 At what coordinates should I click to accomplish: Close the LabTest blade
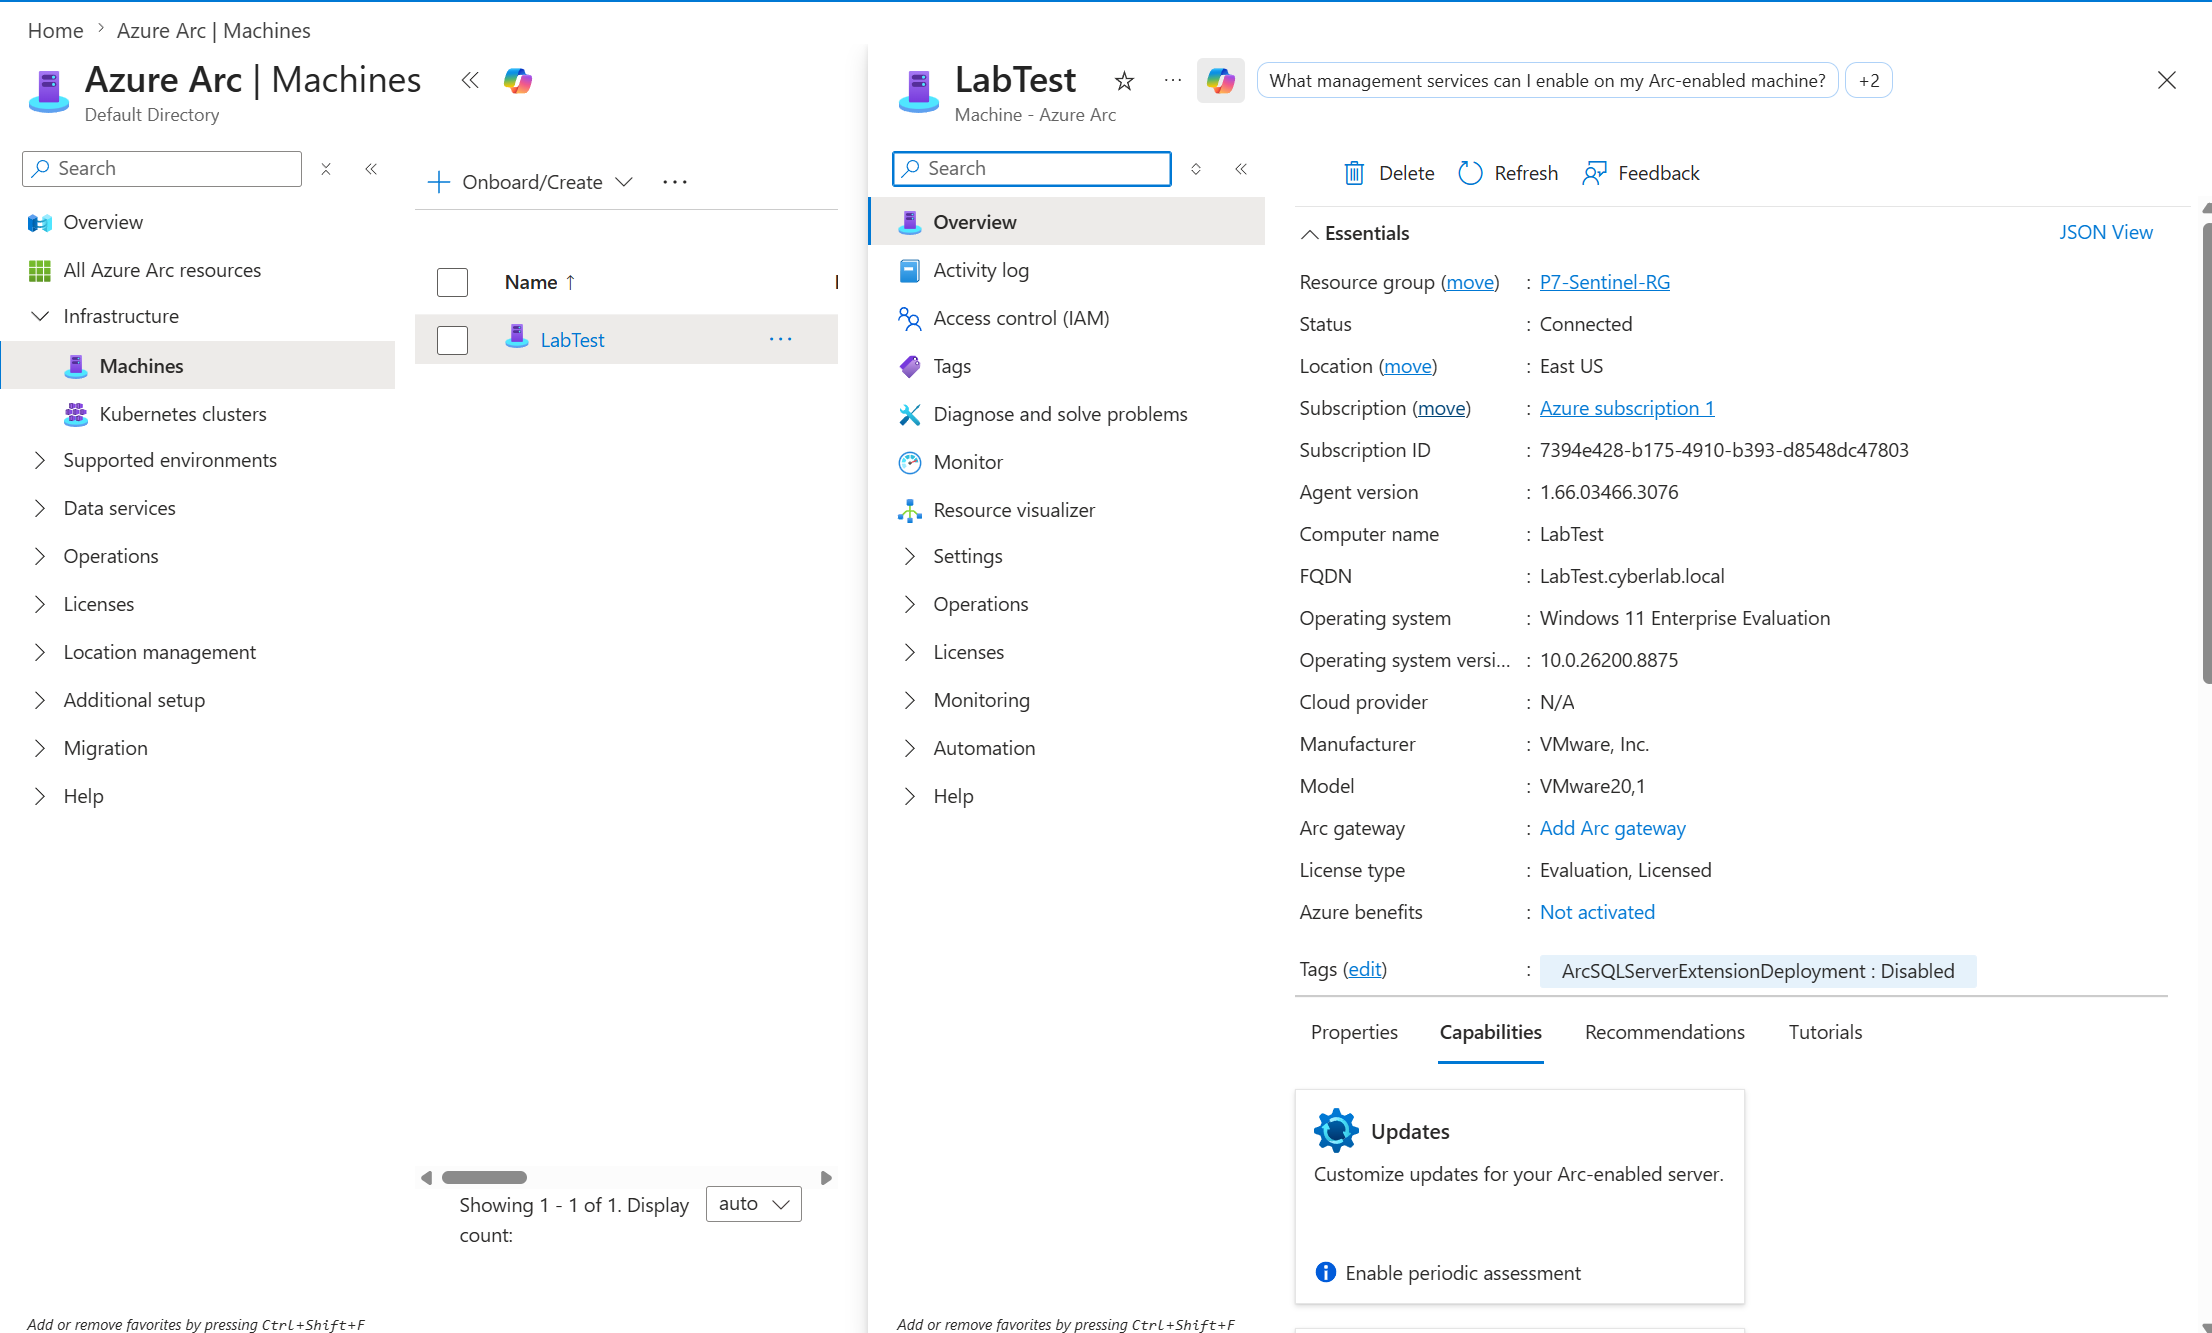(x=2167, y=80)
